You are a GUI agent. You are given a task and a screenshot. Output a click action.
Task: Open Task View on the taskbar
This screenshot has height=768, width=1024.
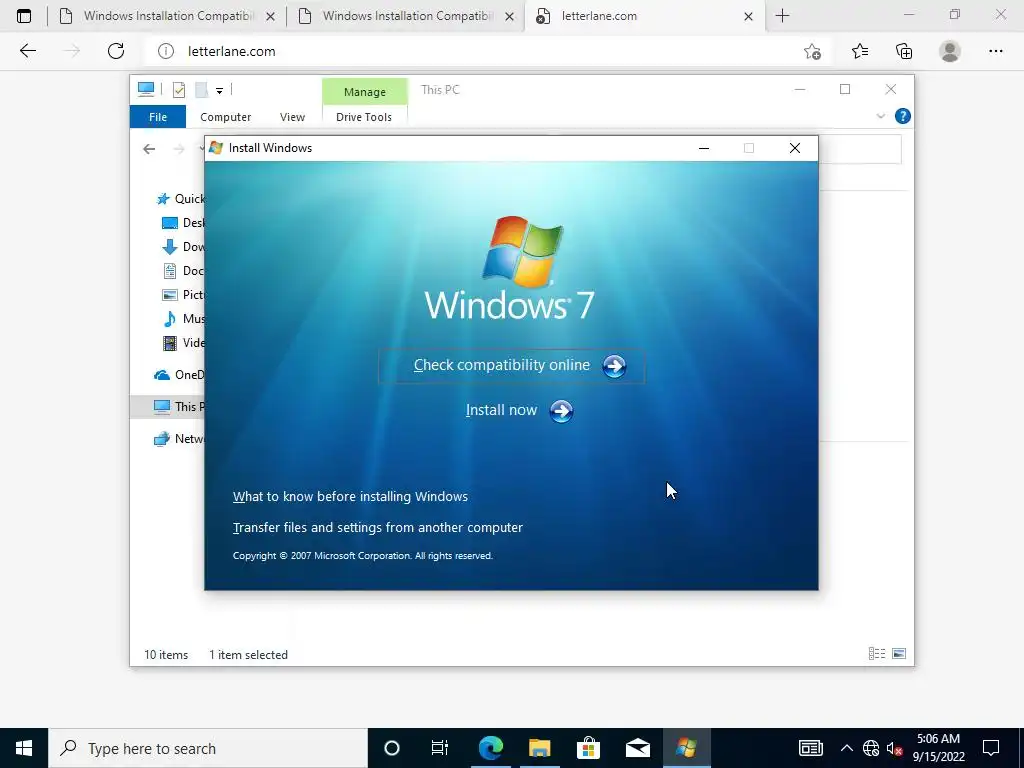click(x=440, y=748)
